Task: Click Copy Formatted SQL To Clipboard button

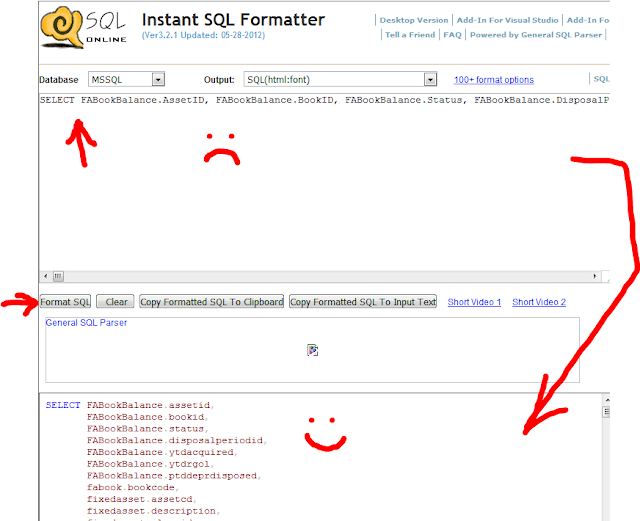Action: pos(211,302)
